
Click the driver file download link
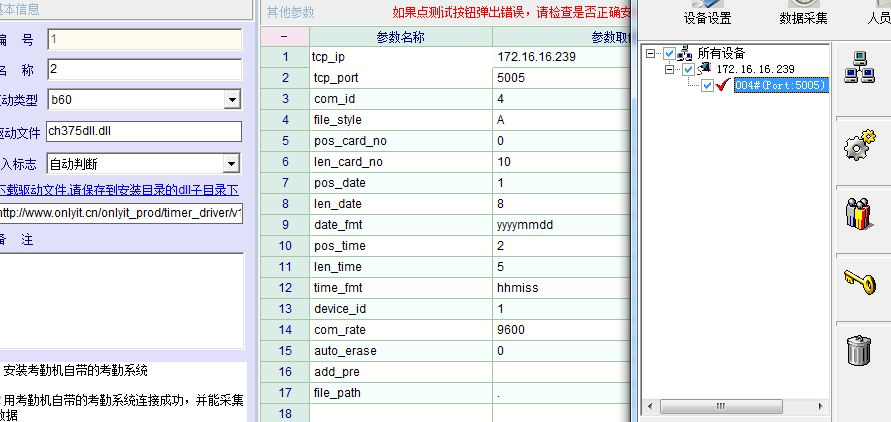[121, 189]
